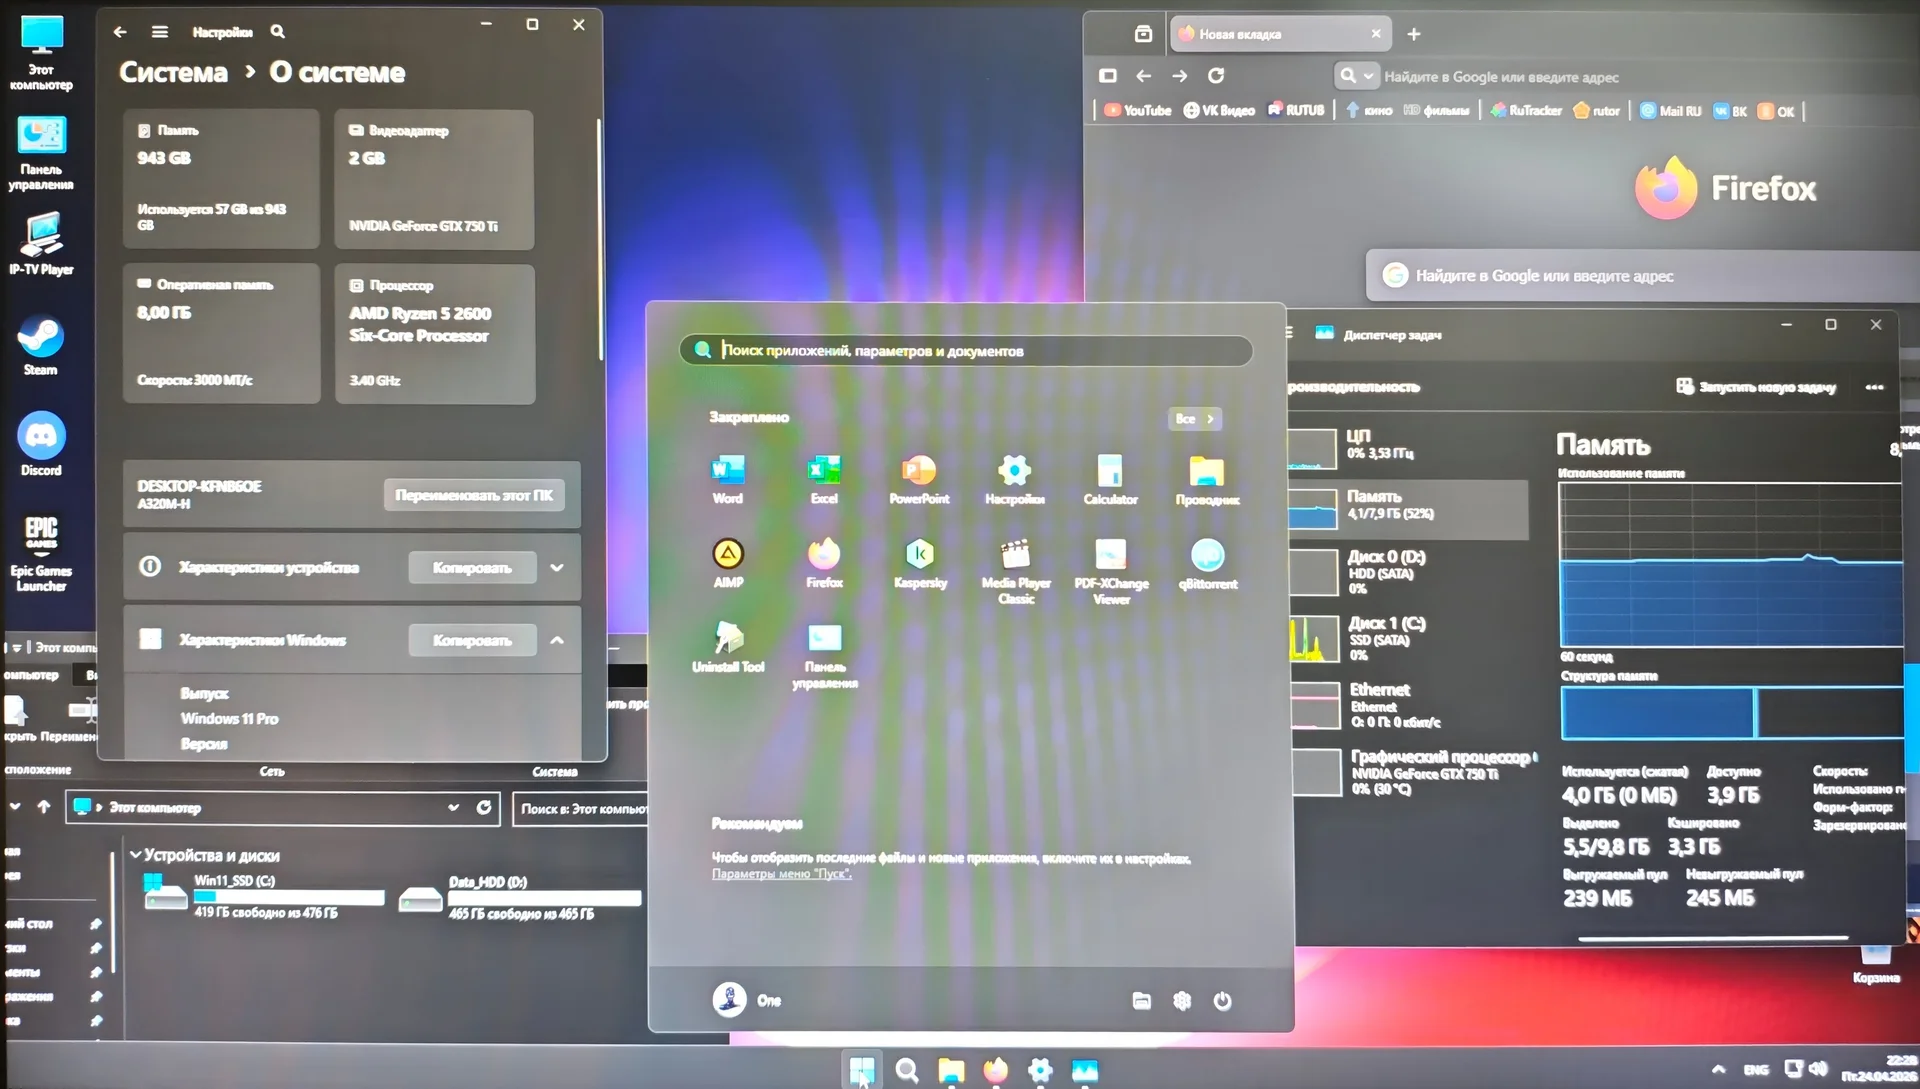Open Word from pinned Start apps

click(727, 479)
